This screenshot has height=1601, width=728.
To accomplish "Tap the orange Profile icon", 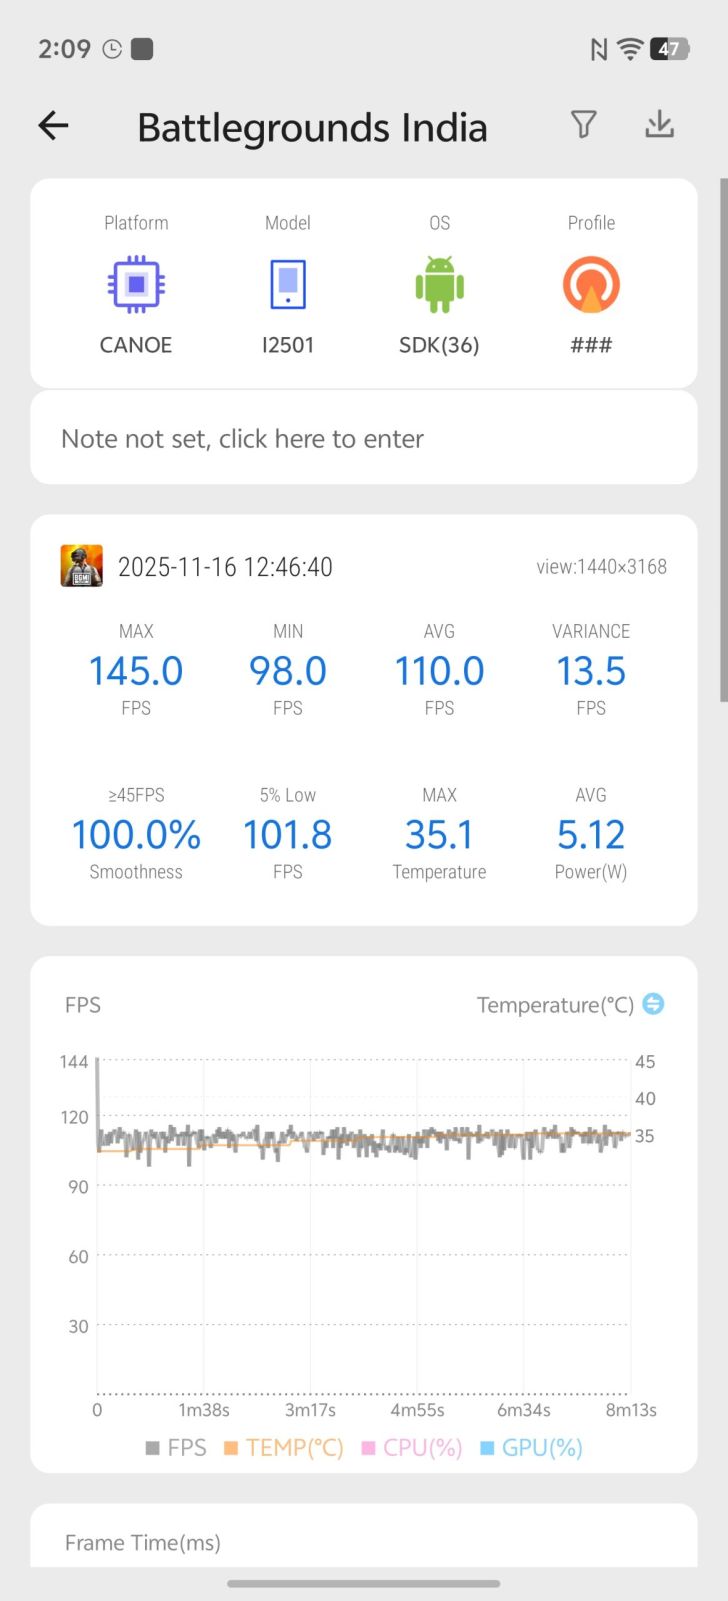I will click(x=591, y=285).
